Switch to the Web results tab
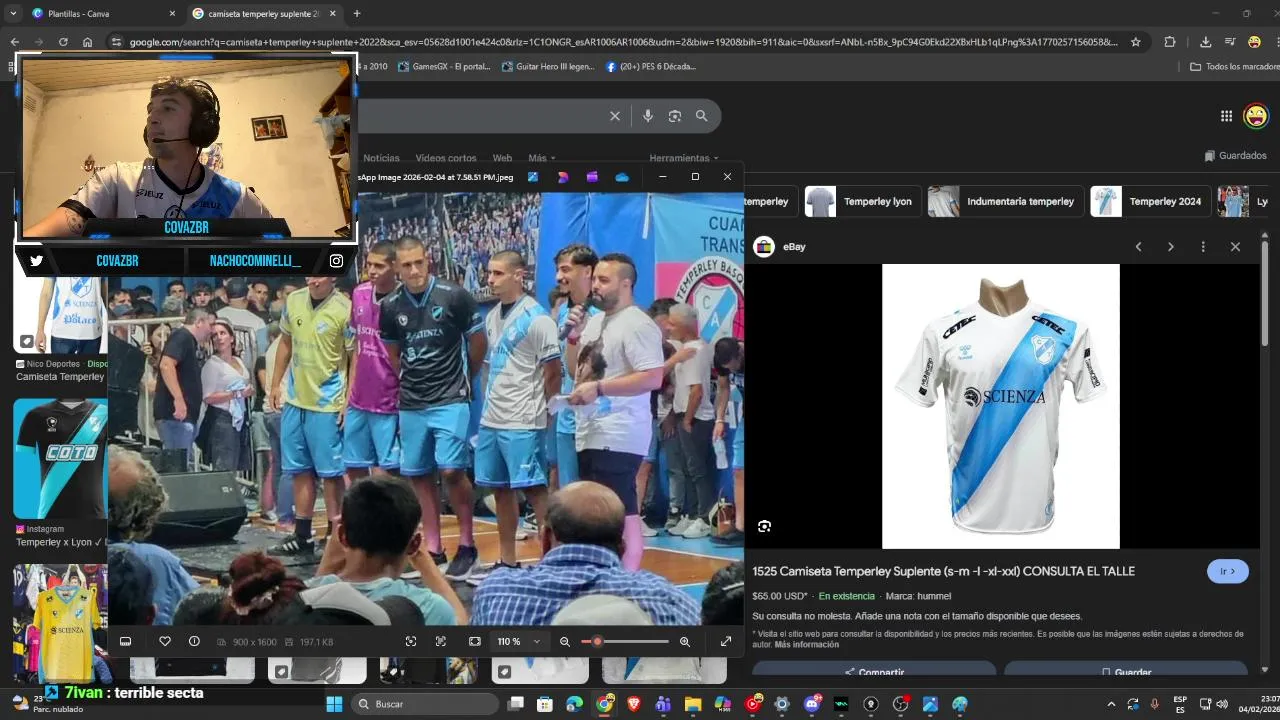The height and width of the screenshot is (720, 1280). tap(502, 158)
